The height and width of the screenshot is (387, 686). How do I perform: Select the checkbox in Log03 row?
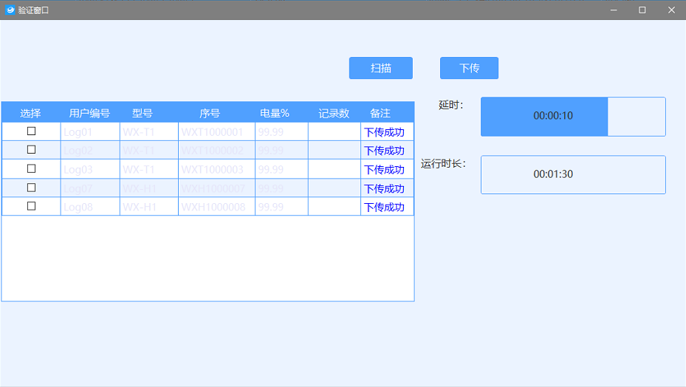pos(31,168)
